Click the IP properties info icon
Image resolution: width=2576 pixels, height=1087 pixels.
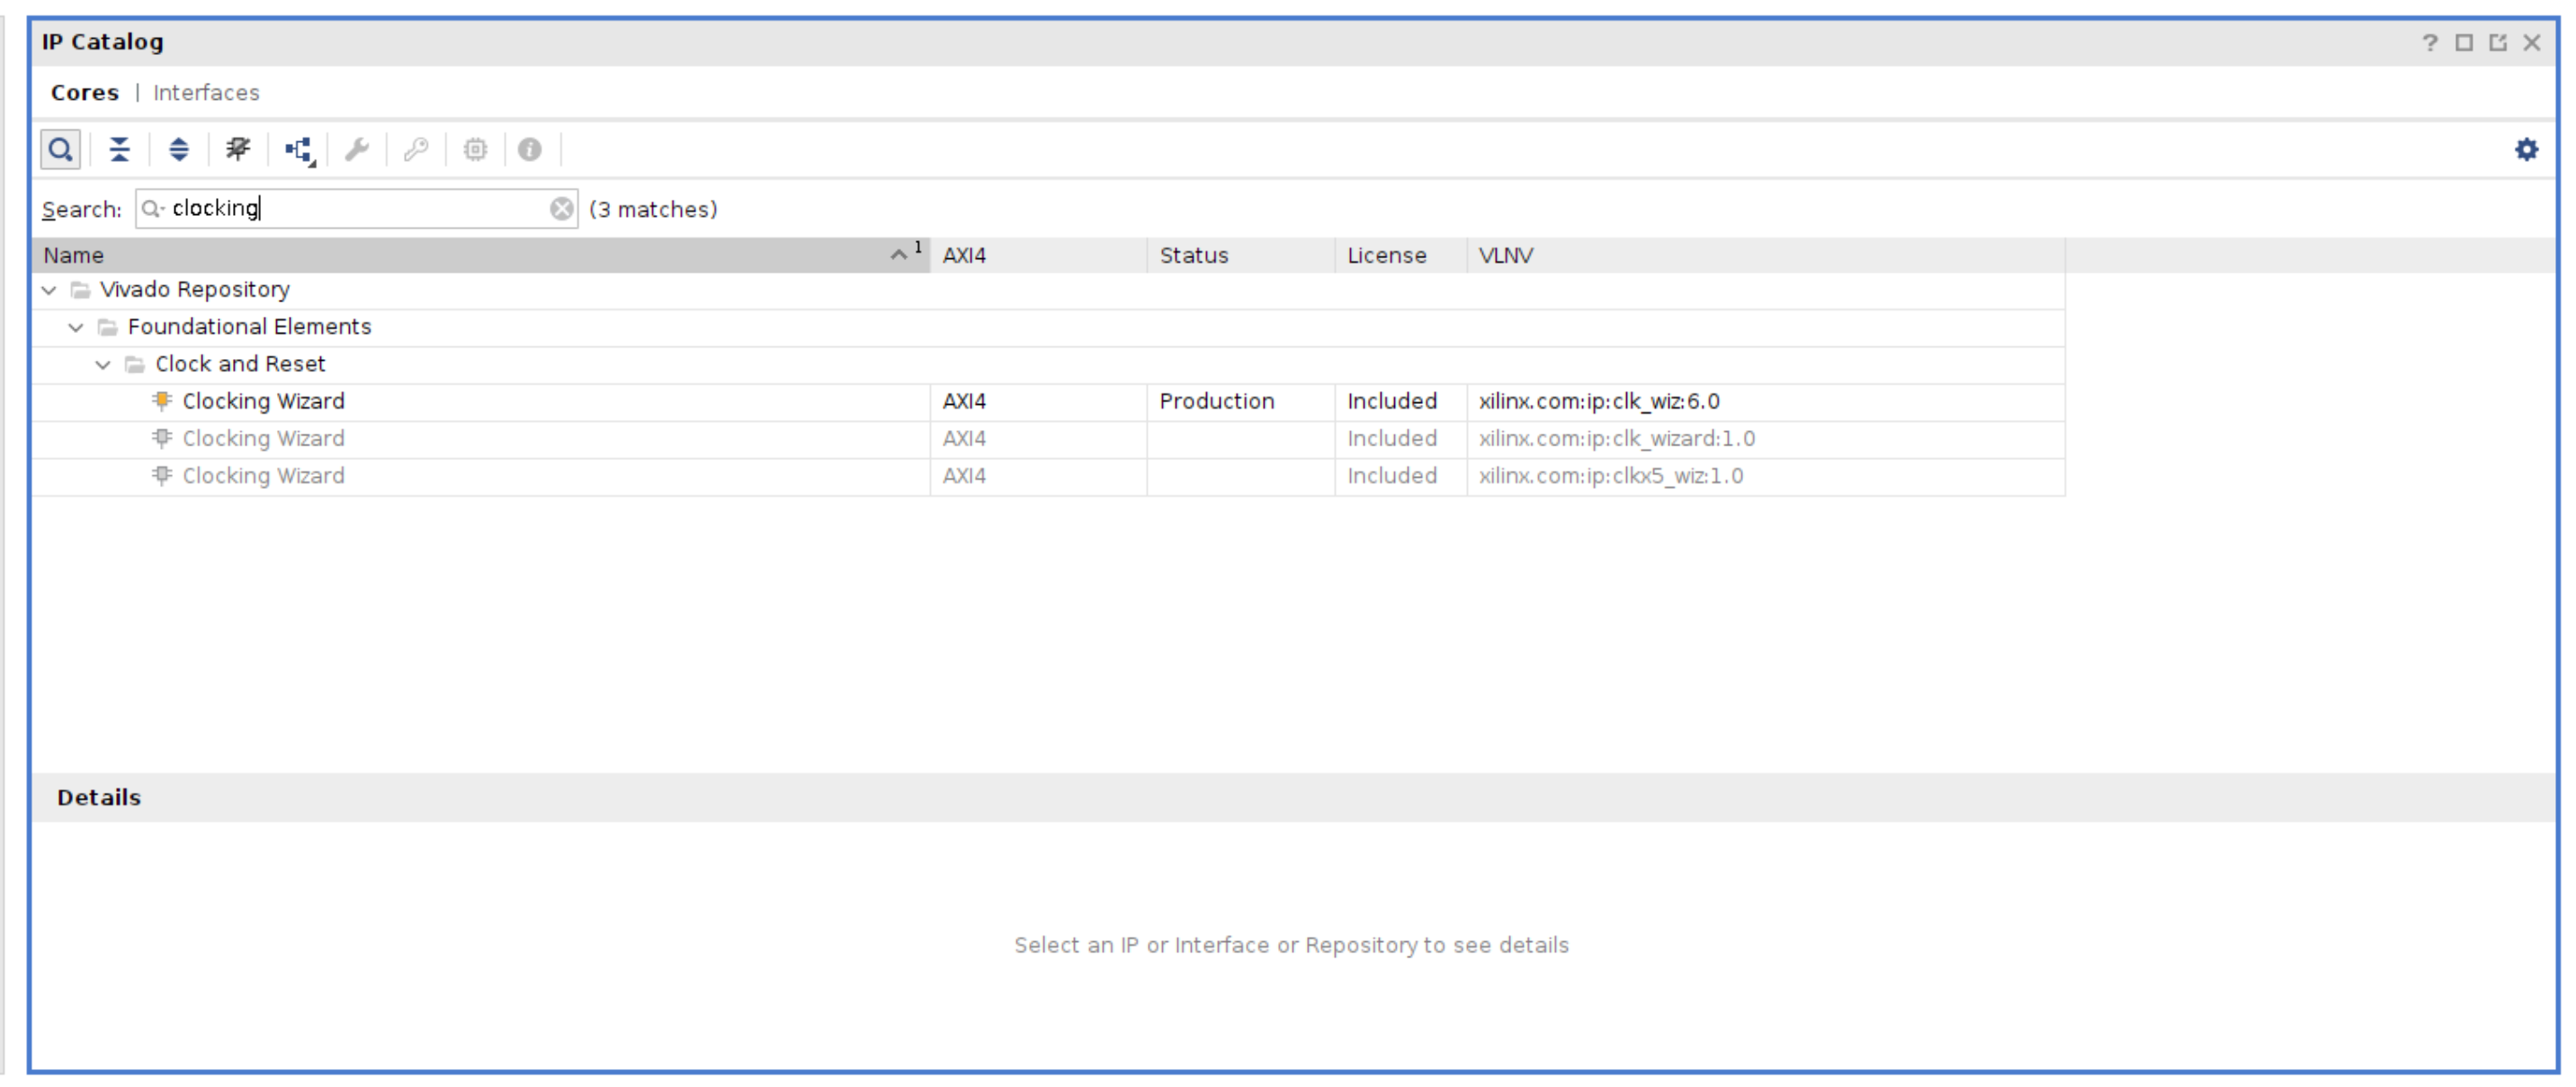(x=530, y=150)
